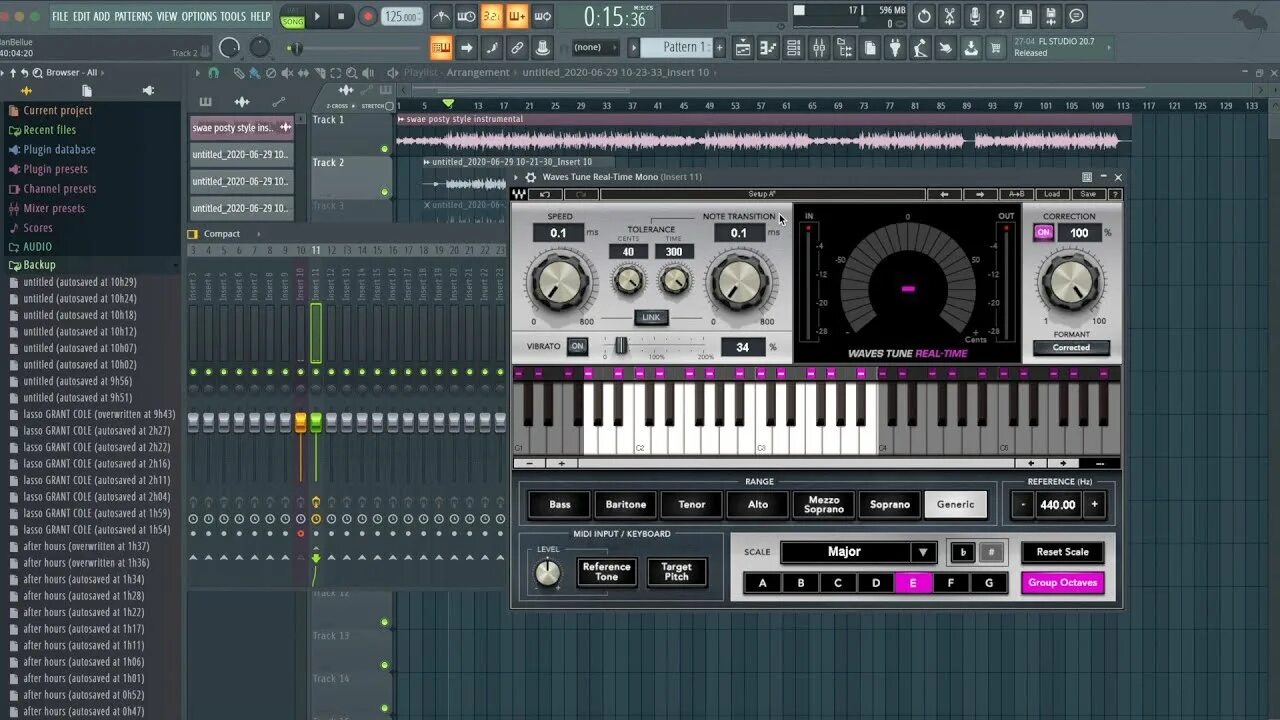This screenshot has height=720, width=1280.
Task: Stop playback with the stop button
Action: [341, 16]
